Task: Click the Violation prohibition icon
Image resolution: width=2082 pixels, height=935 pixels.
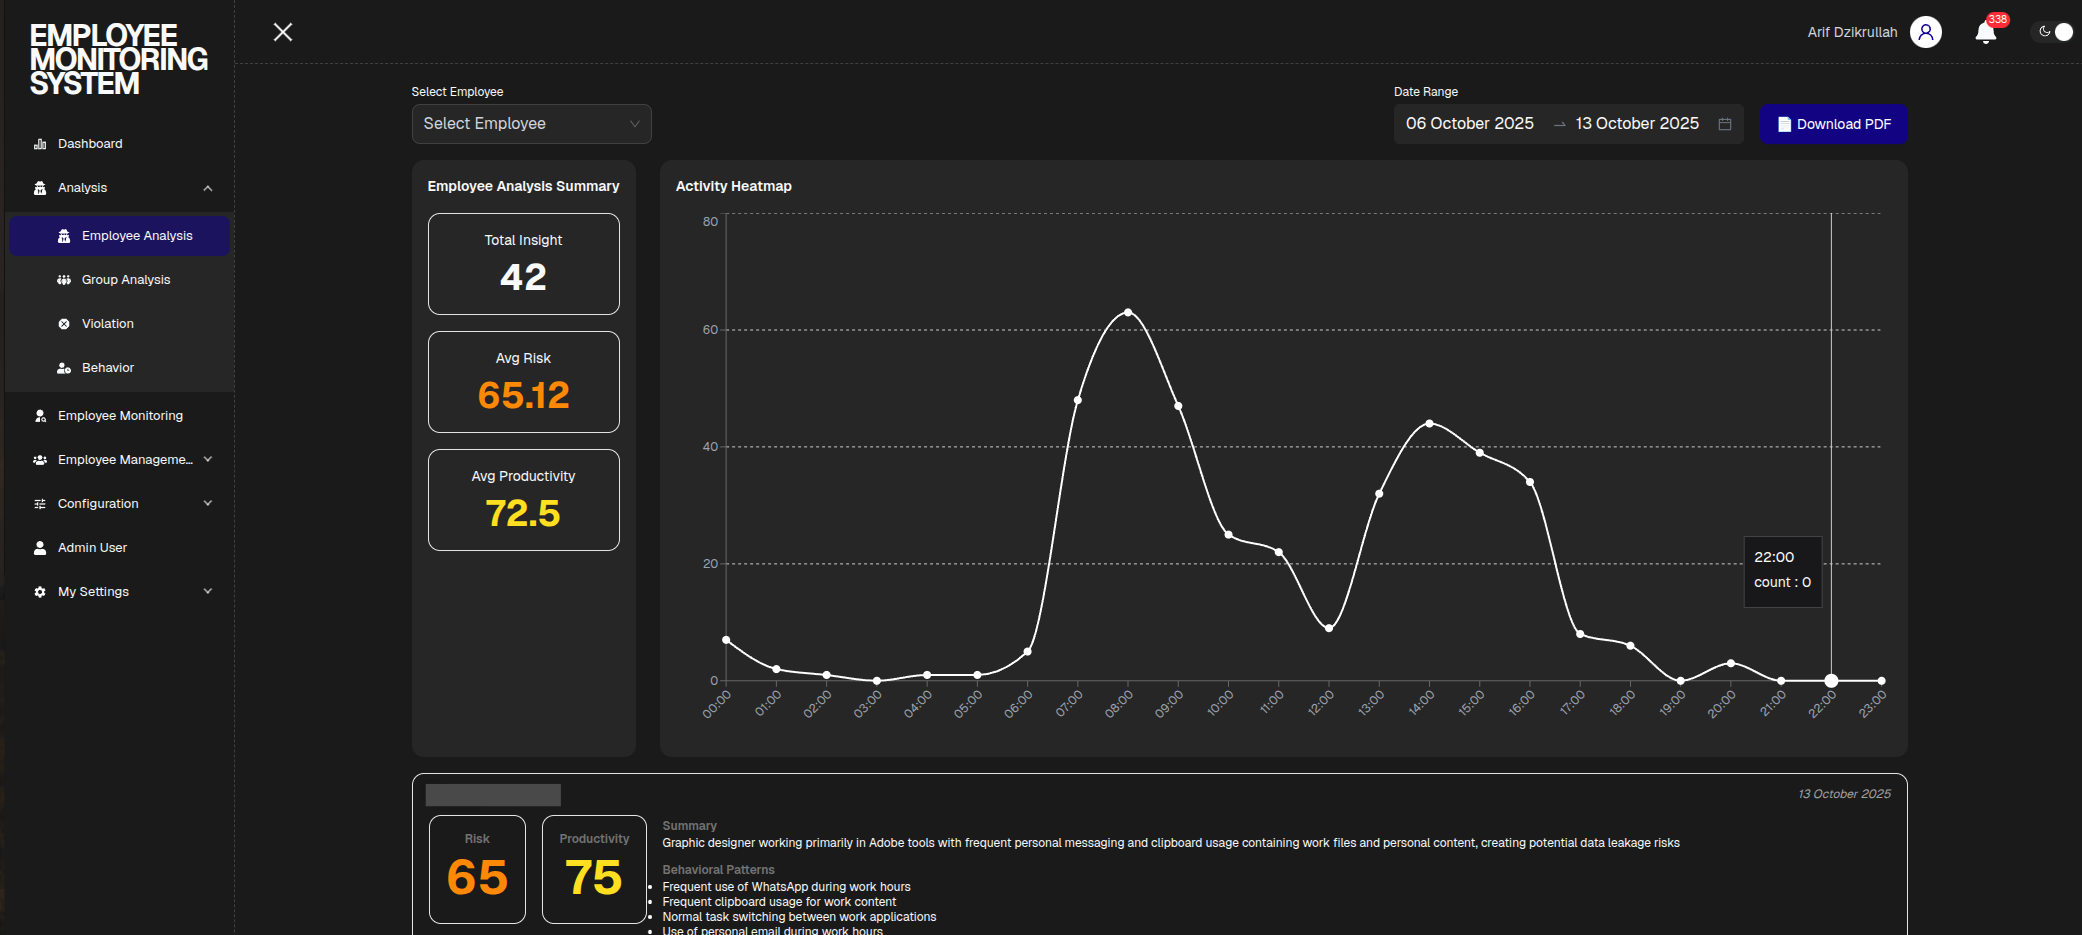Action: tap(62, 323)
